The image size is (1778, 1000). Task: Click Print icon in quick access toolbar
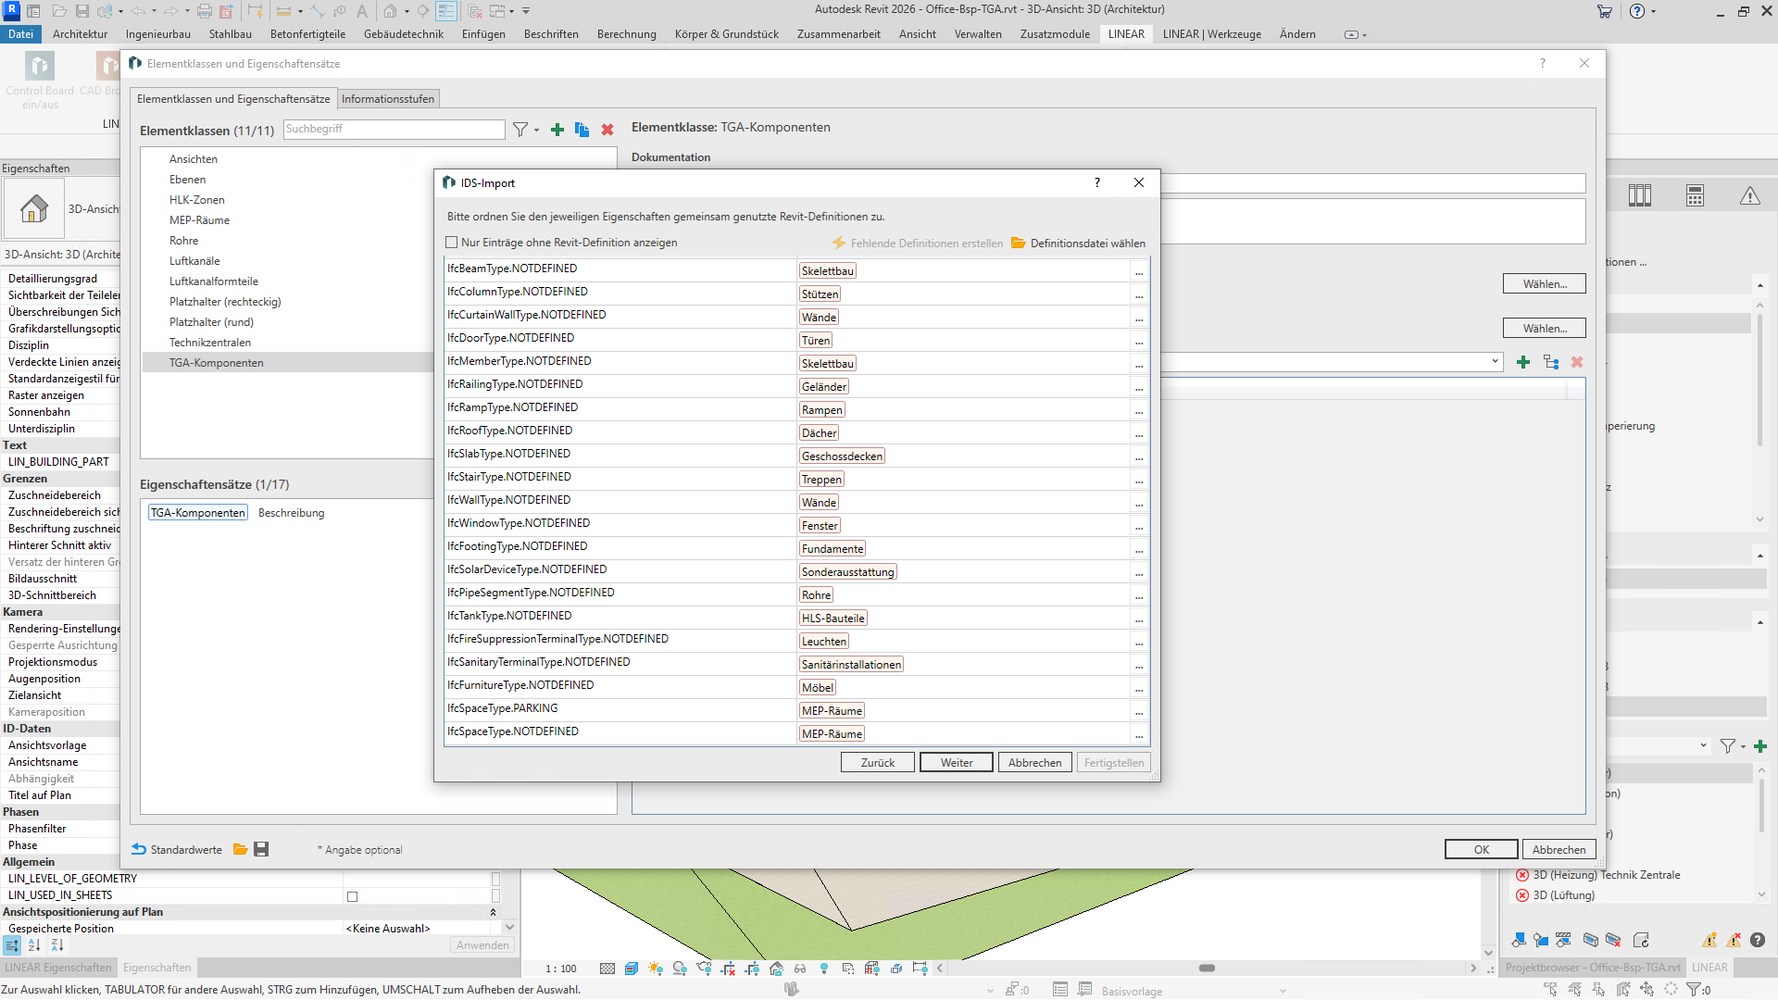tap(204, 11)
